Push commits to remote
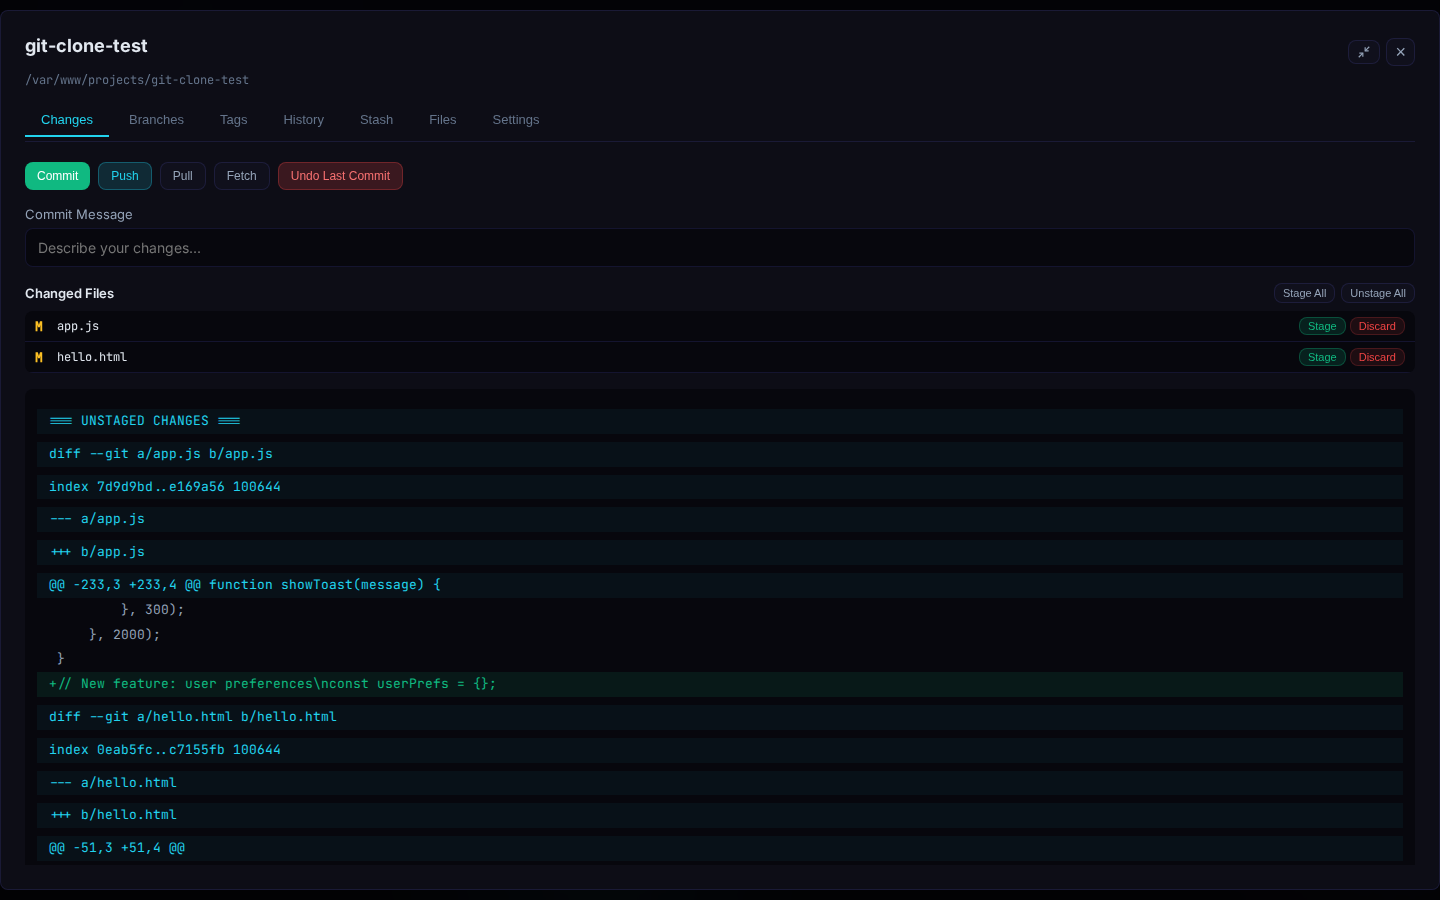 (x=125, y=176)
